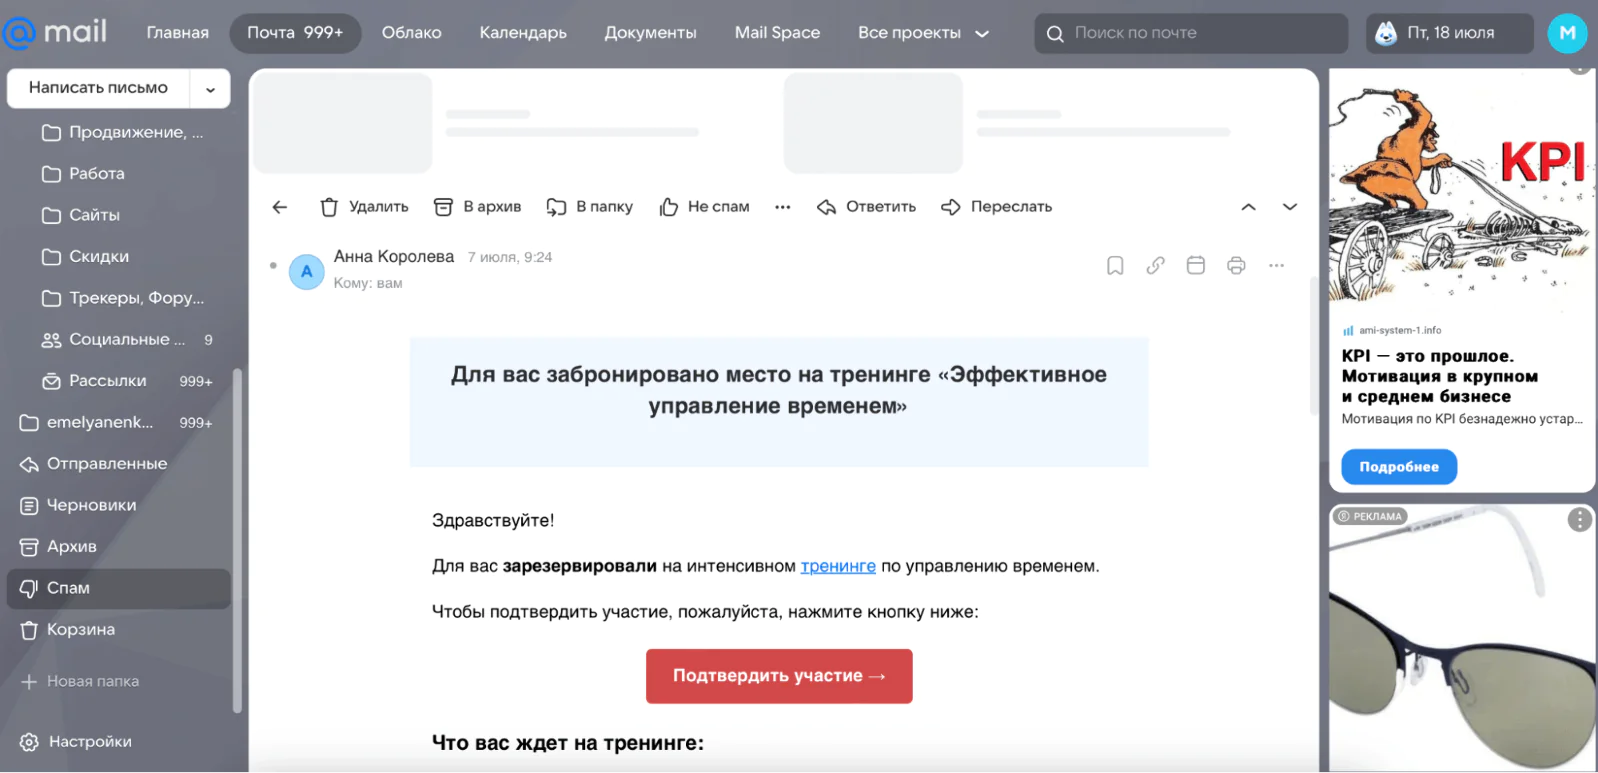This screenshot has width=1598, height=773.
Task: Click the calendar icon in email header
Action: 1195,265
